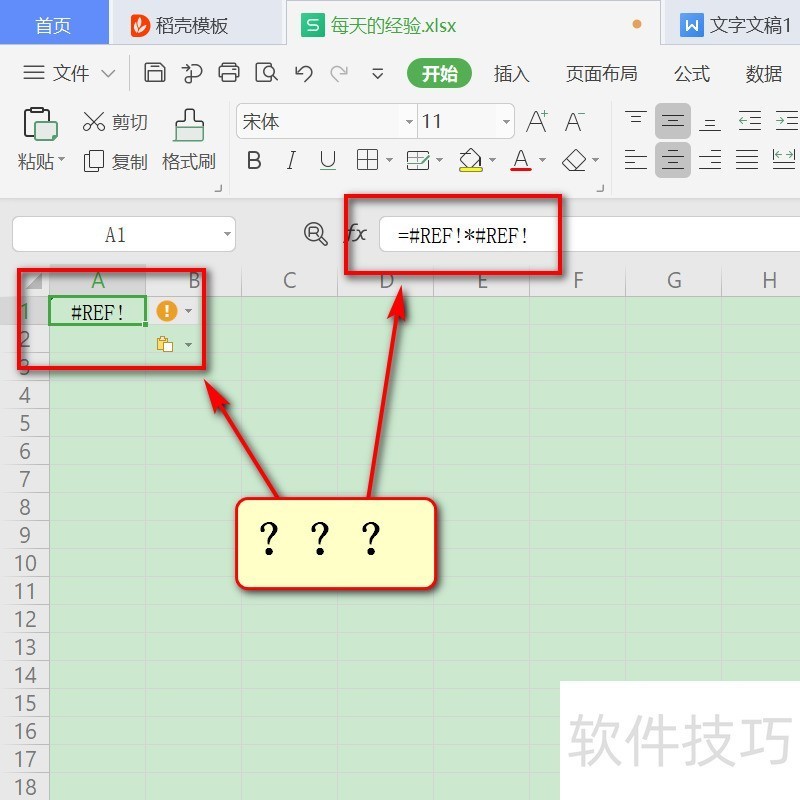Switch to the 开始 ribbon tab
The width and height of the screenshot is (800, 800).
(x=439, y=73)
